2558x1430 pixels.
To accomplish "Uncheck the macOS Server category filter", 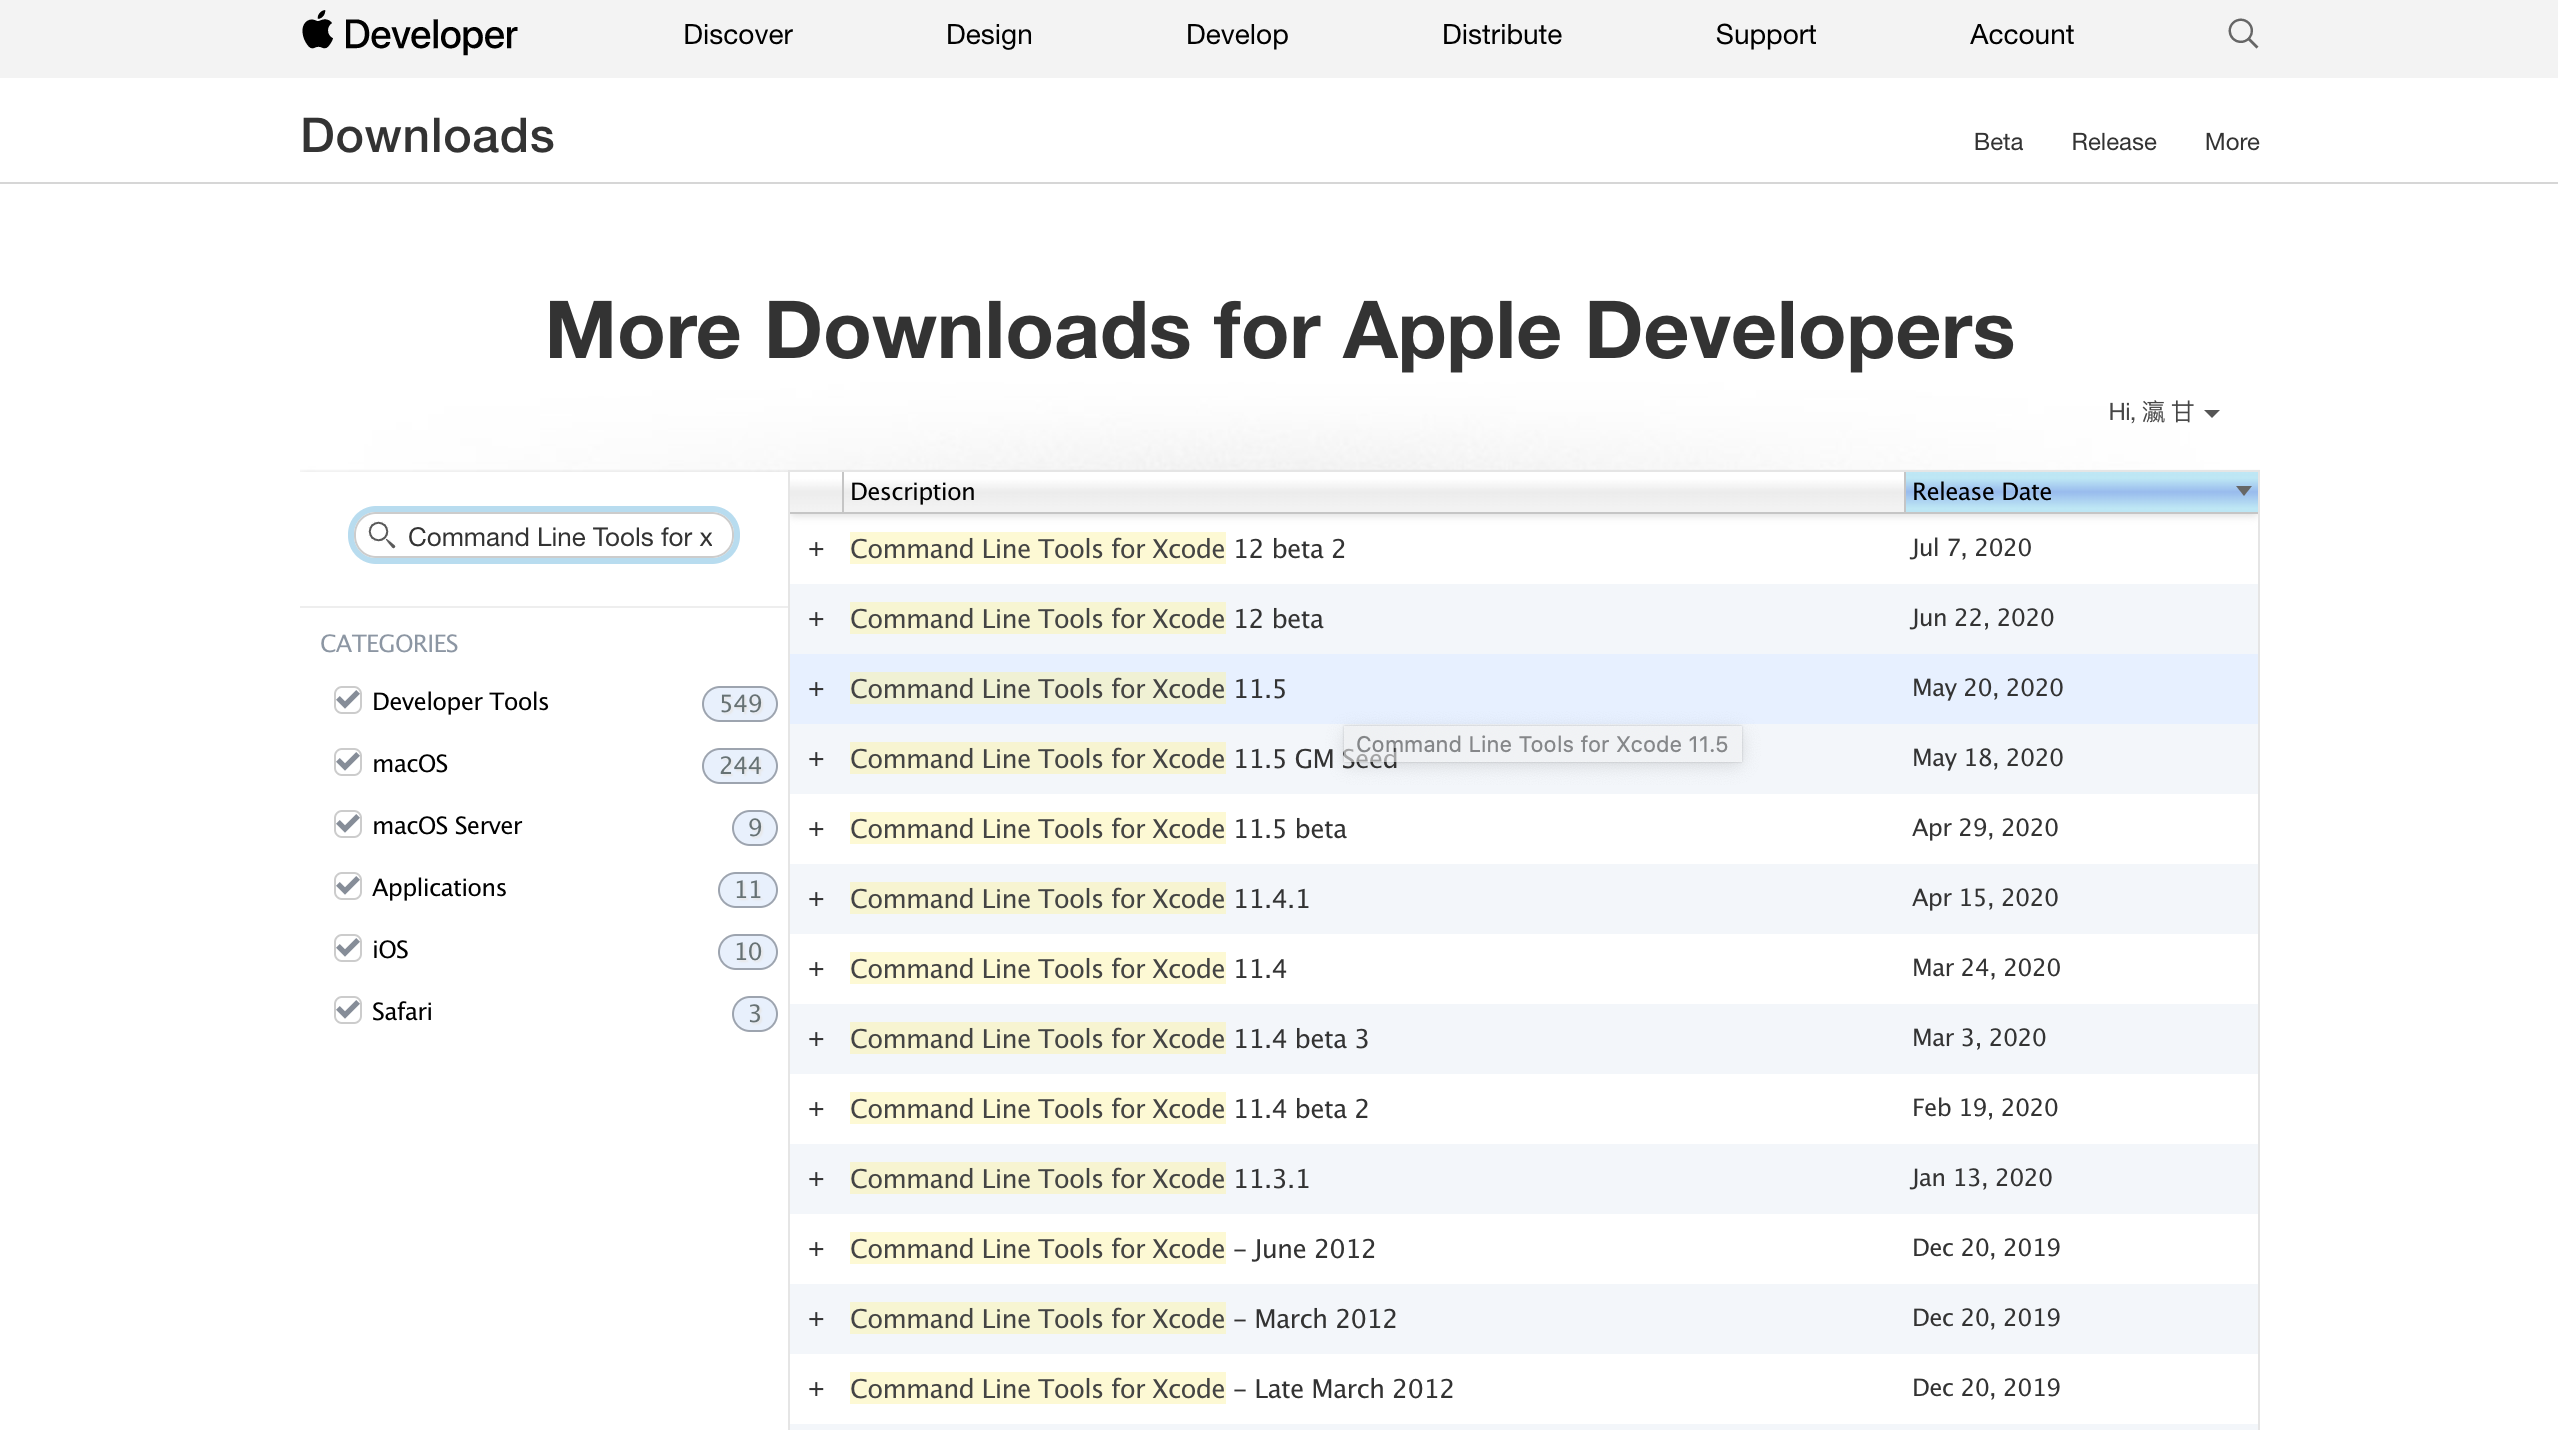I will point(347,824).
